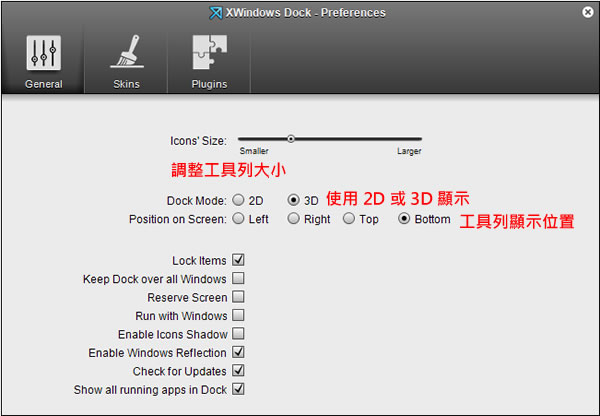Image resolution: width=600 pixels, height=416 pixels.
Task: Disable Enable Windows Reflection checkbox
Action: pos(238,352)
